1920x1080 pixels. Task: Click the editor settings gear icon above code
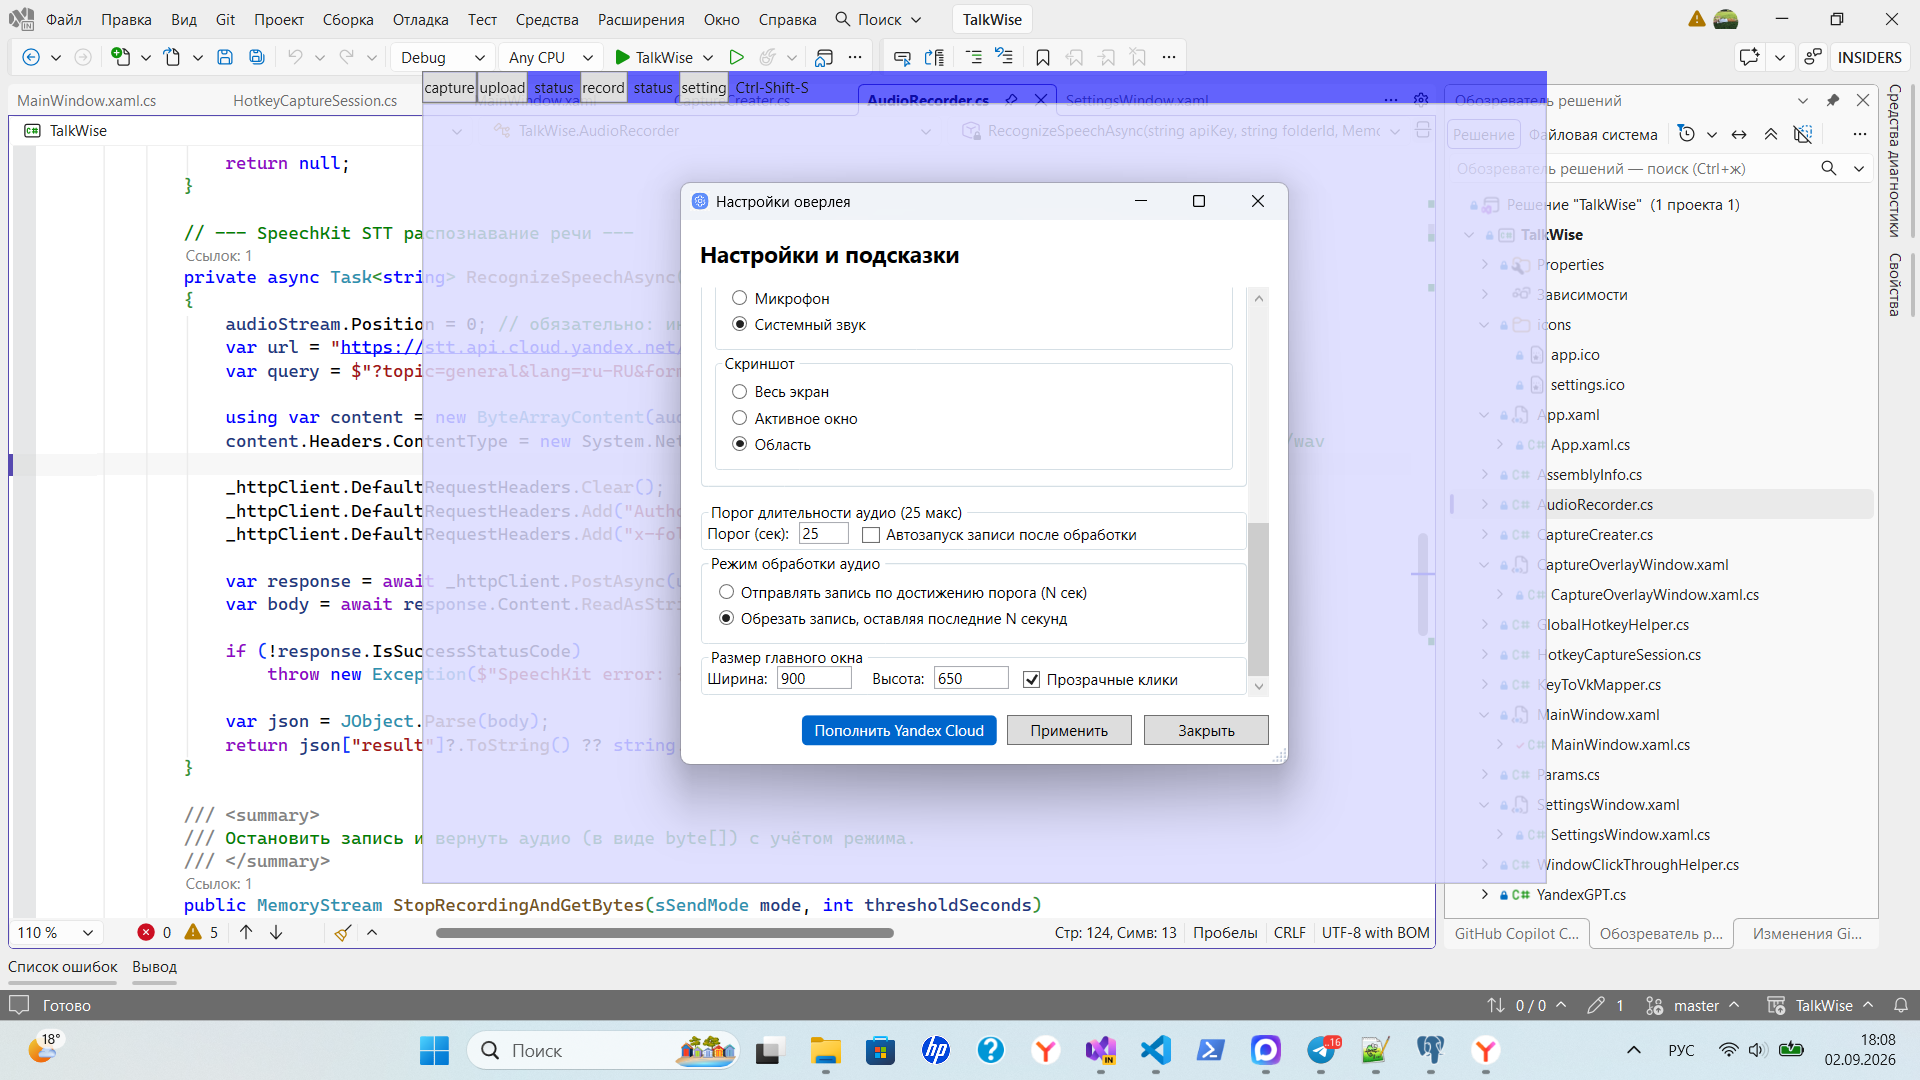pyautogui.click(x=1421, y=99)
